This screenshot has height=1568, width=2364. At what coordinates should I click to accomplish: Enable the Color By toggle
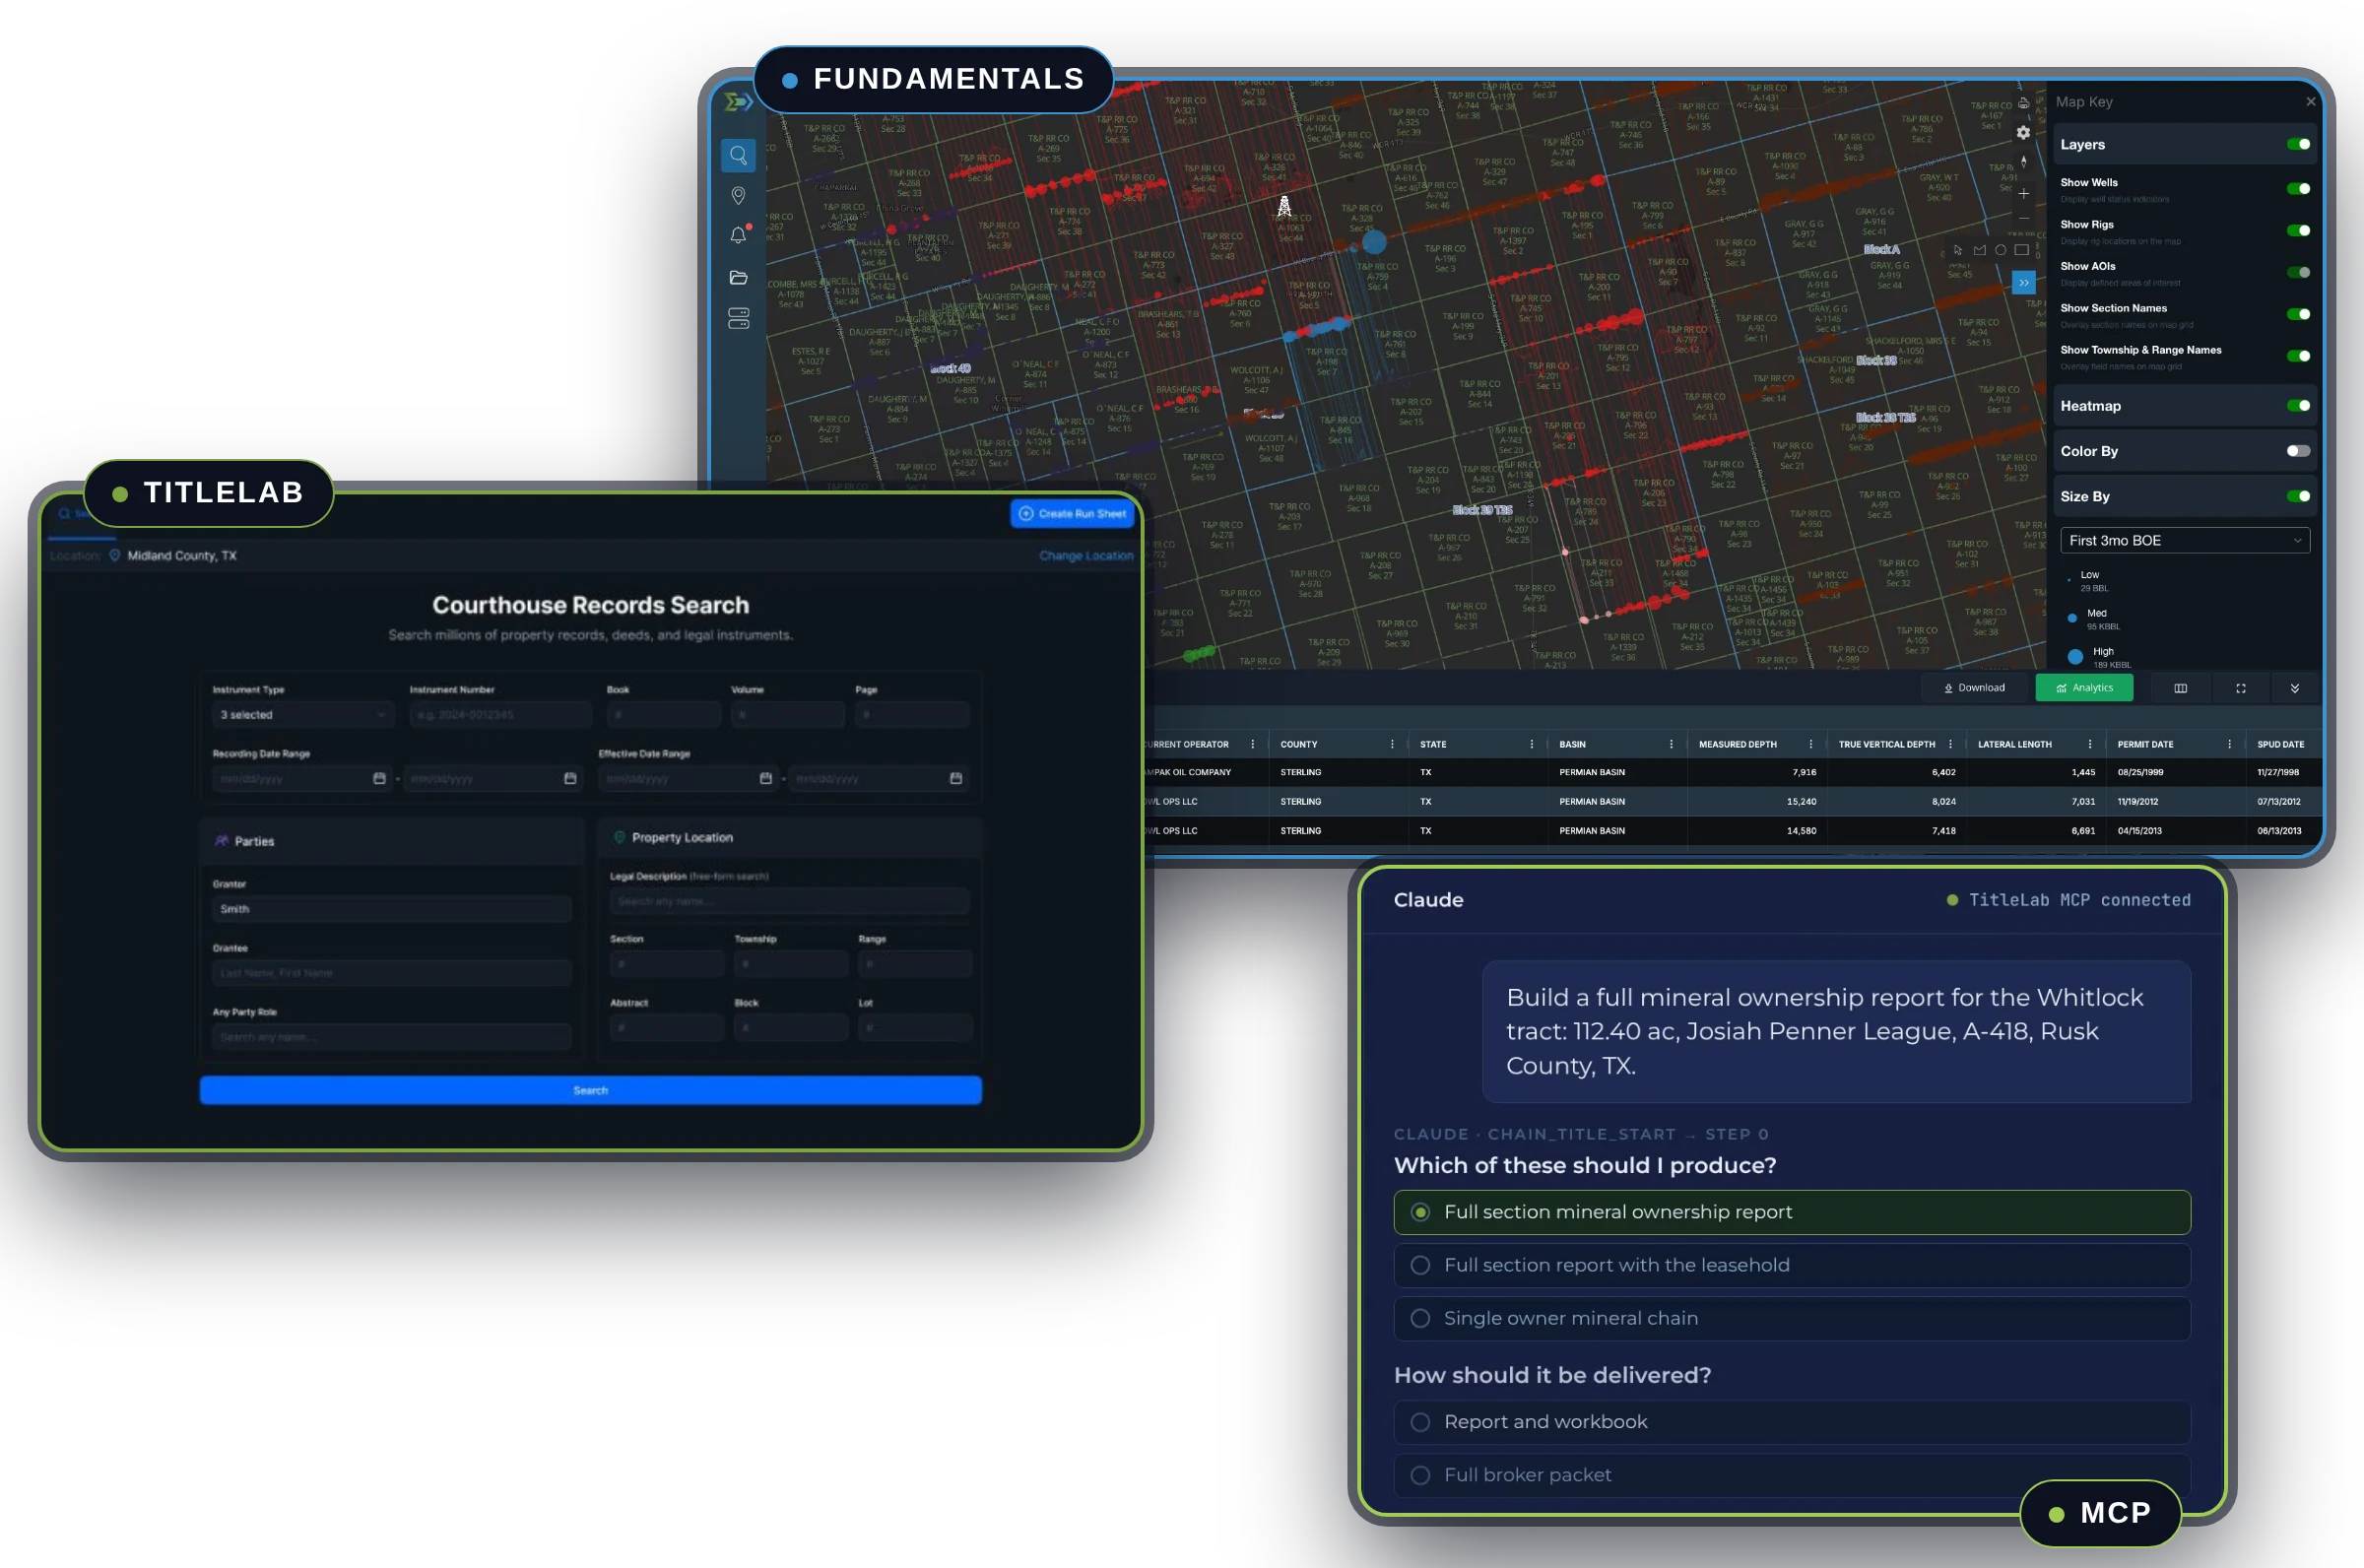[2298, 451]
